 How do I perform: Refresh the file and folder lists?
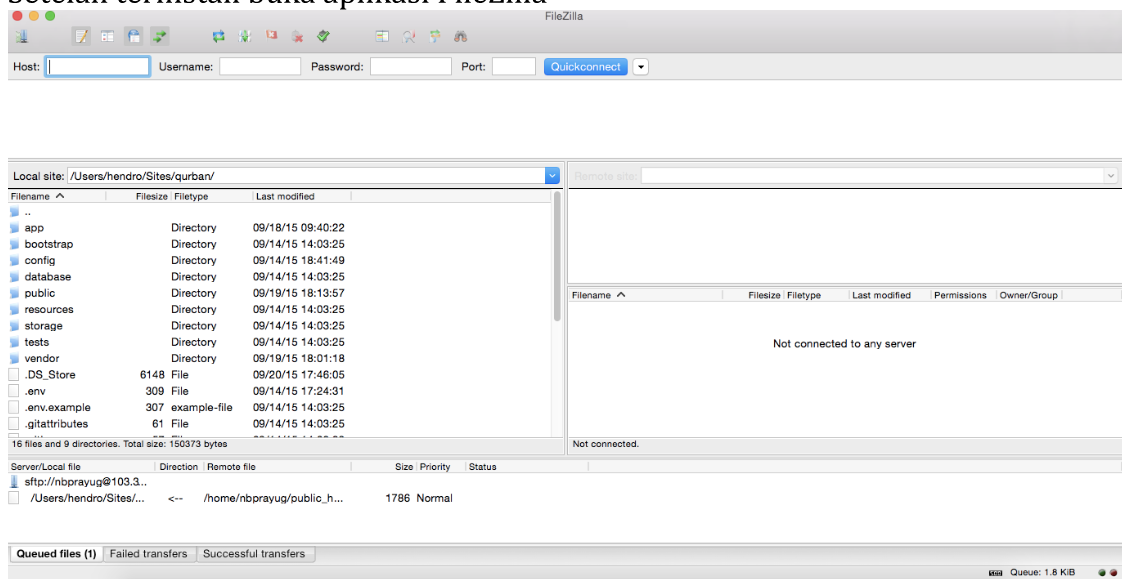[x=218, y=33]
